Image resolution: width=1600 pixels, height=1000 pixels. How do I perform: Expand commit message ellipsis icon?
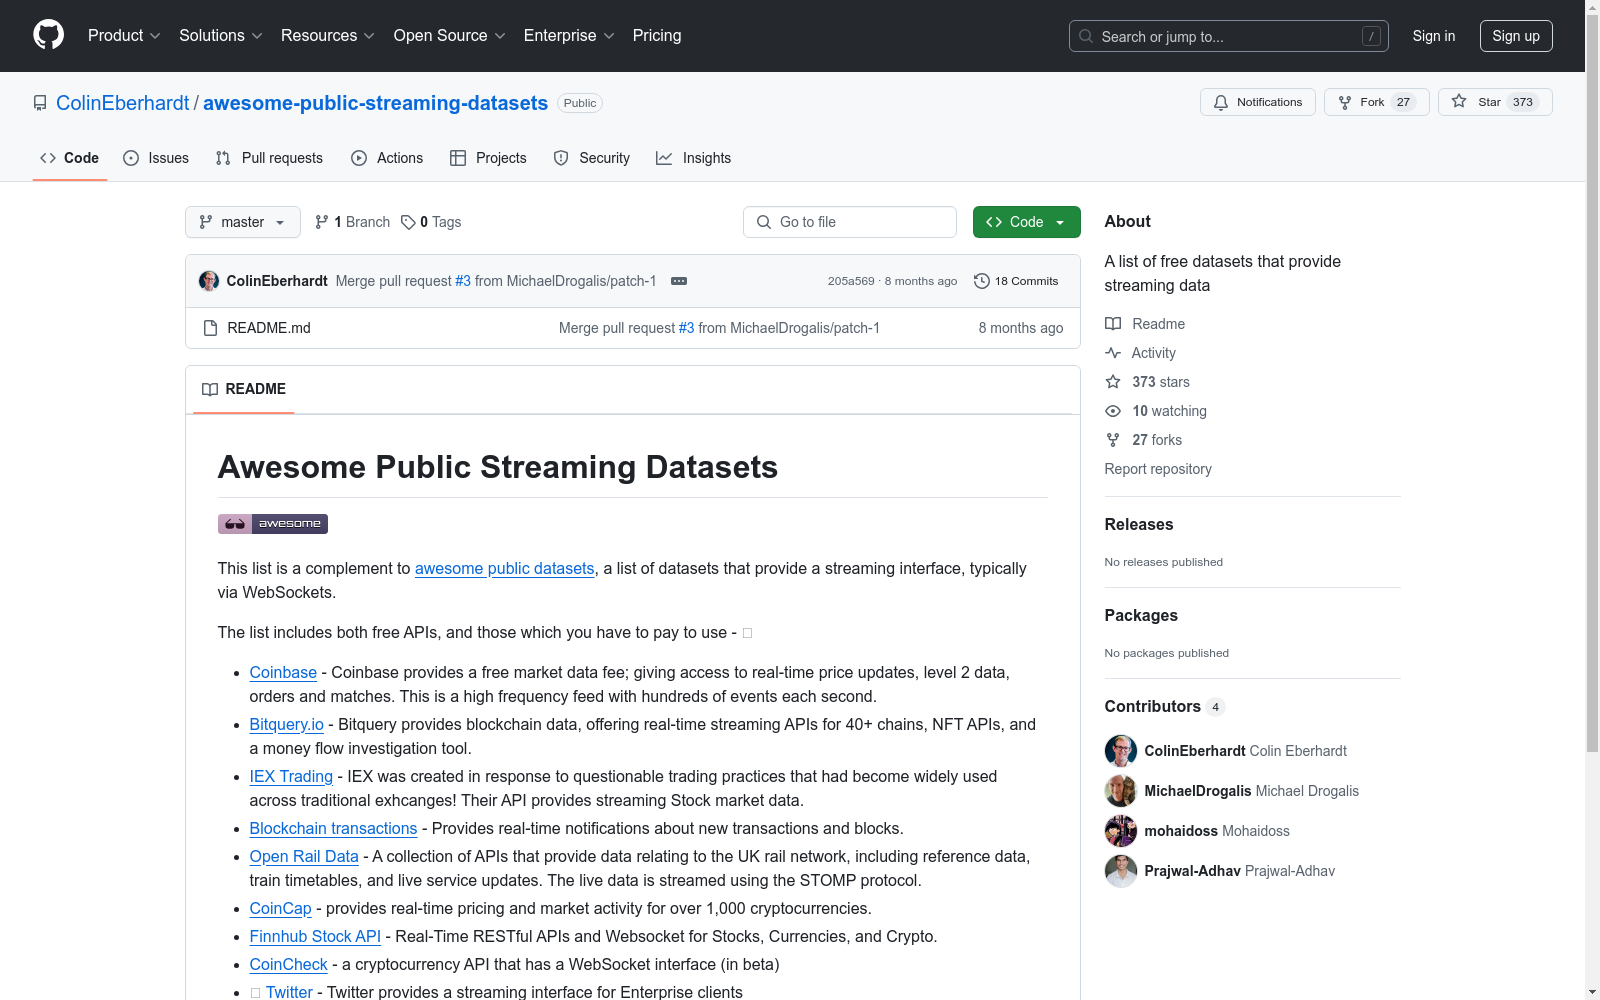click(x=679, y=281)
